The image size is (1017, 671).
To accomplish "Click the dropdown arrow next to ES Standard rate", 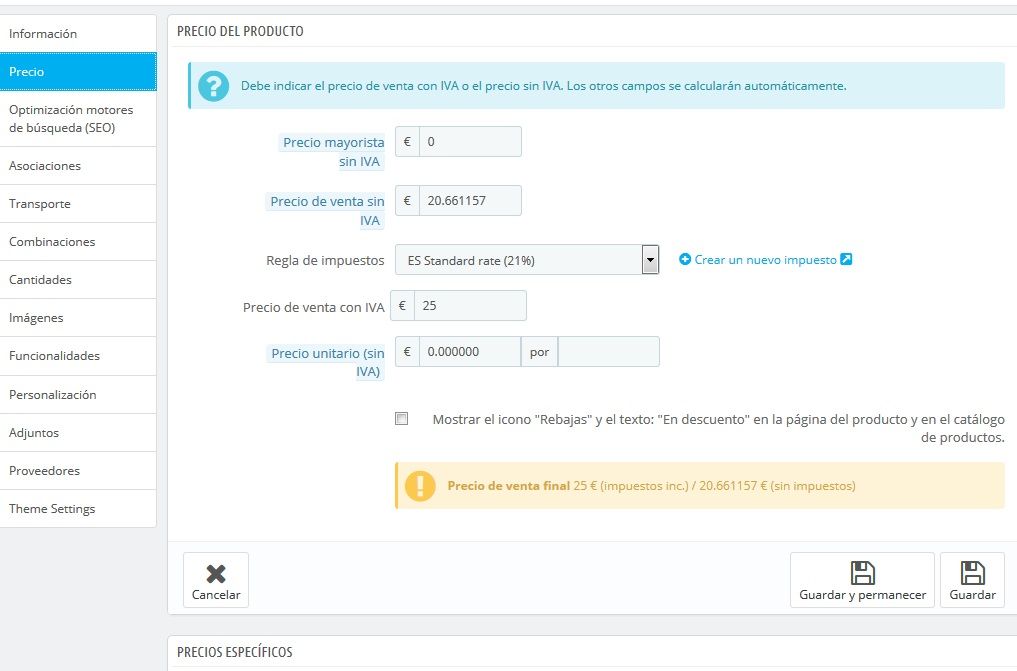I will coord(650,261).
